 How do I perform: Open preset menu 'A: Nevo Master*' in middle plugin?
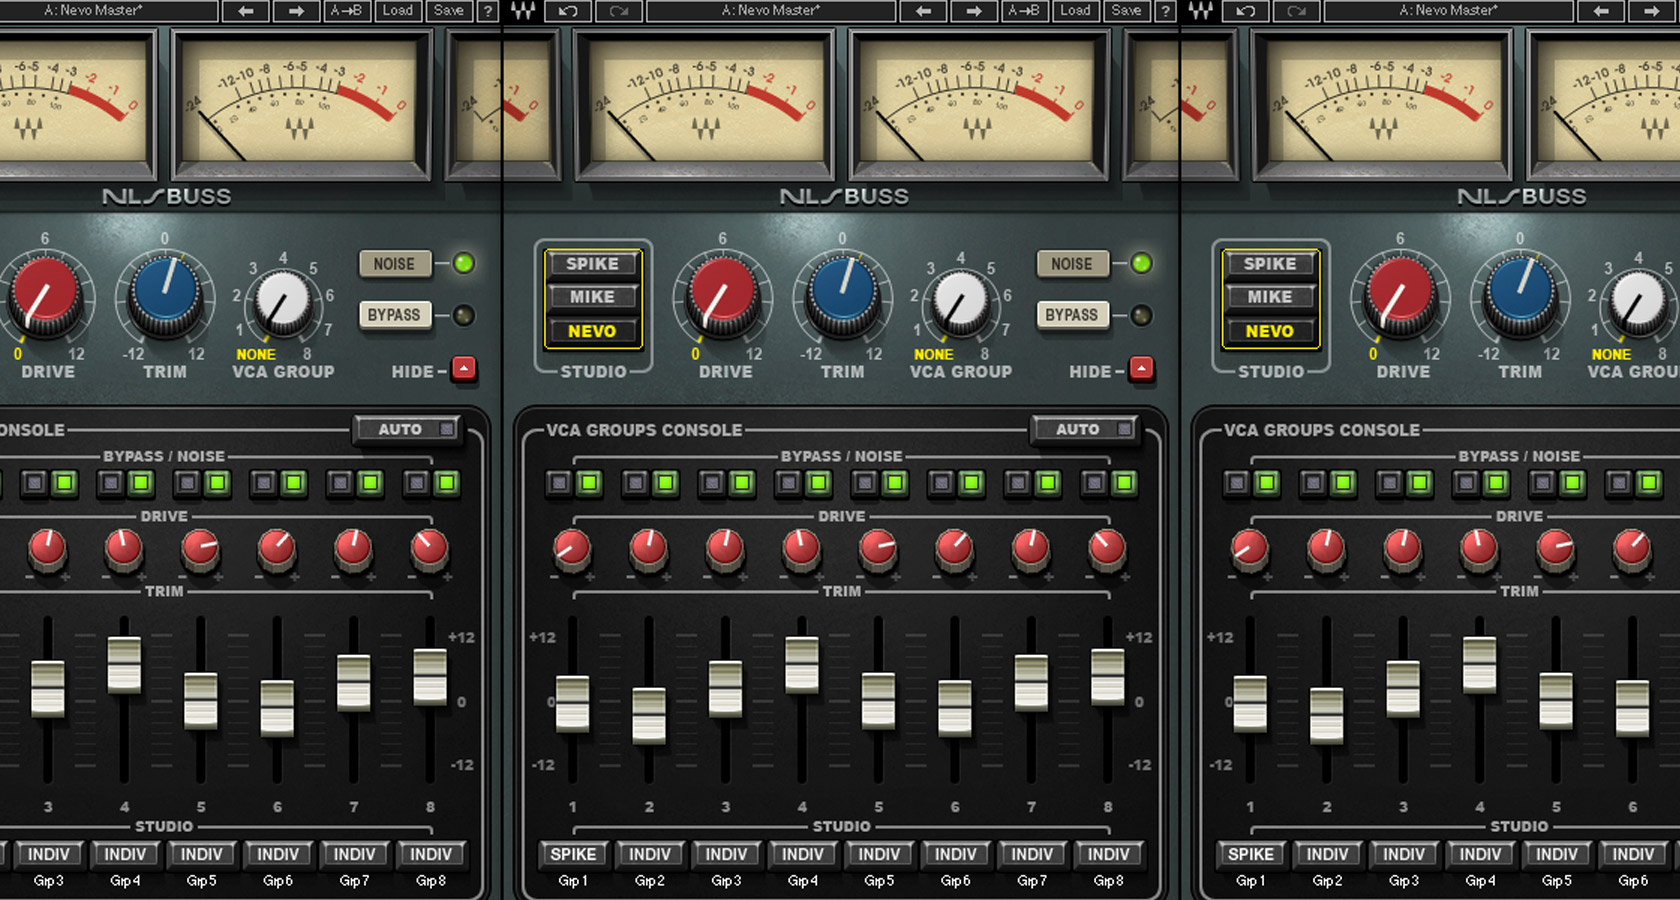(x=771, y=11)
